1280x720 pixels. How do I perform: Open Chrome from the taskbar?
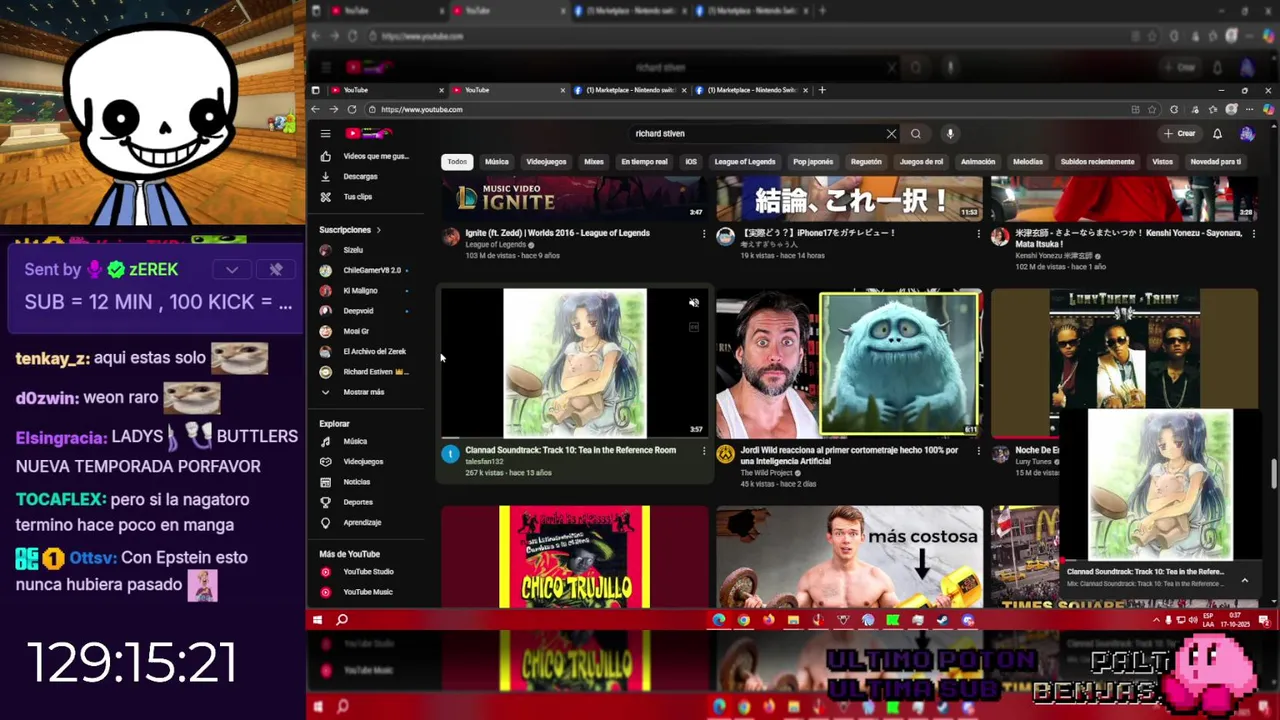[x=743, y=620]
